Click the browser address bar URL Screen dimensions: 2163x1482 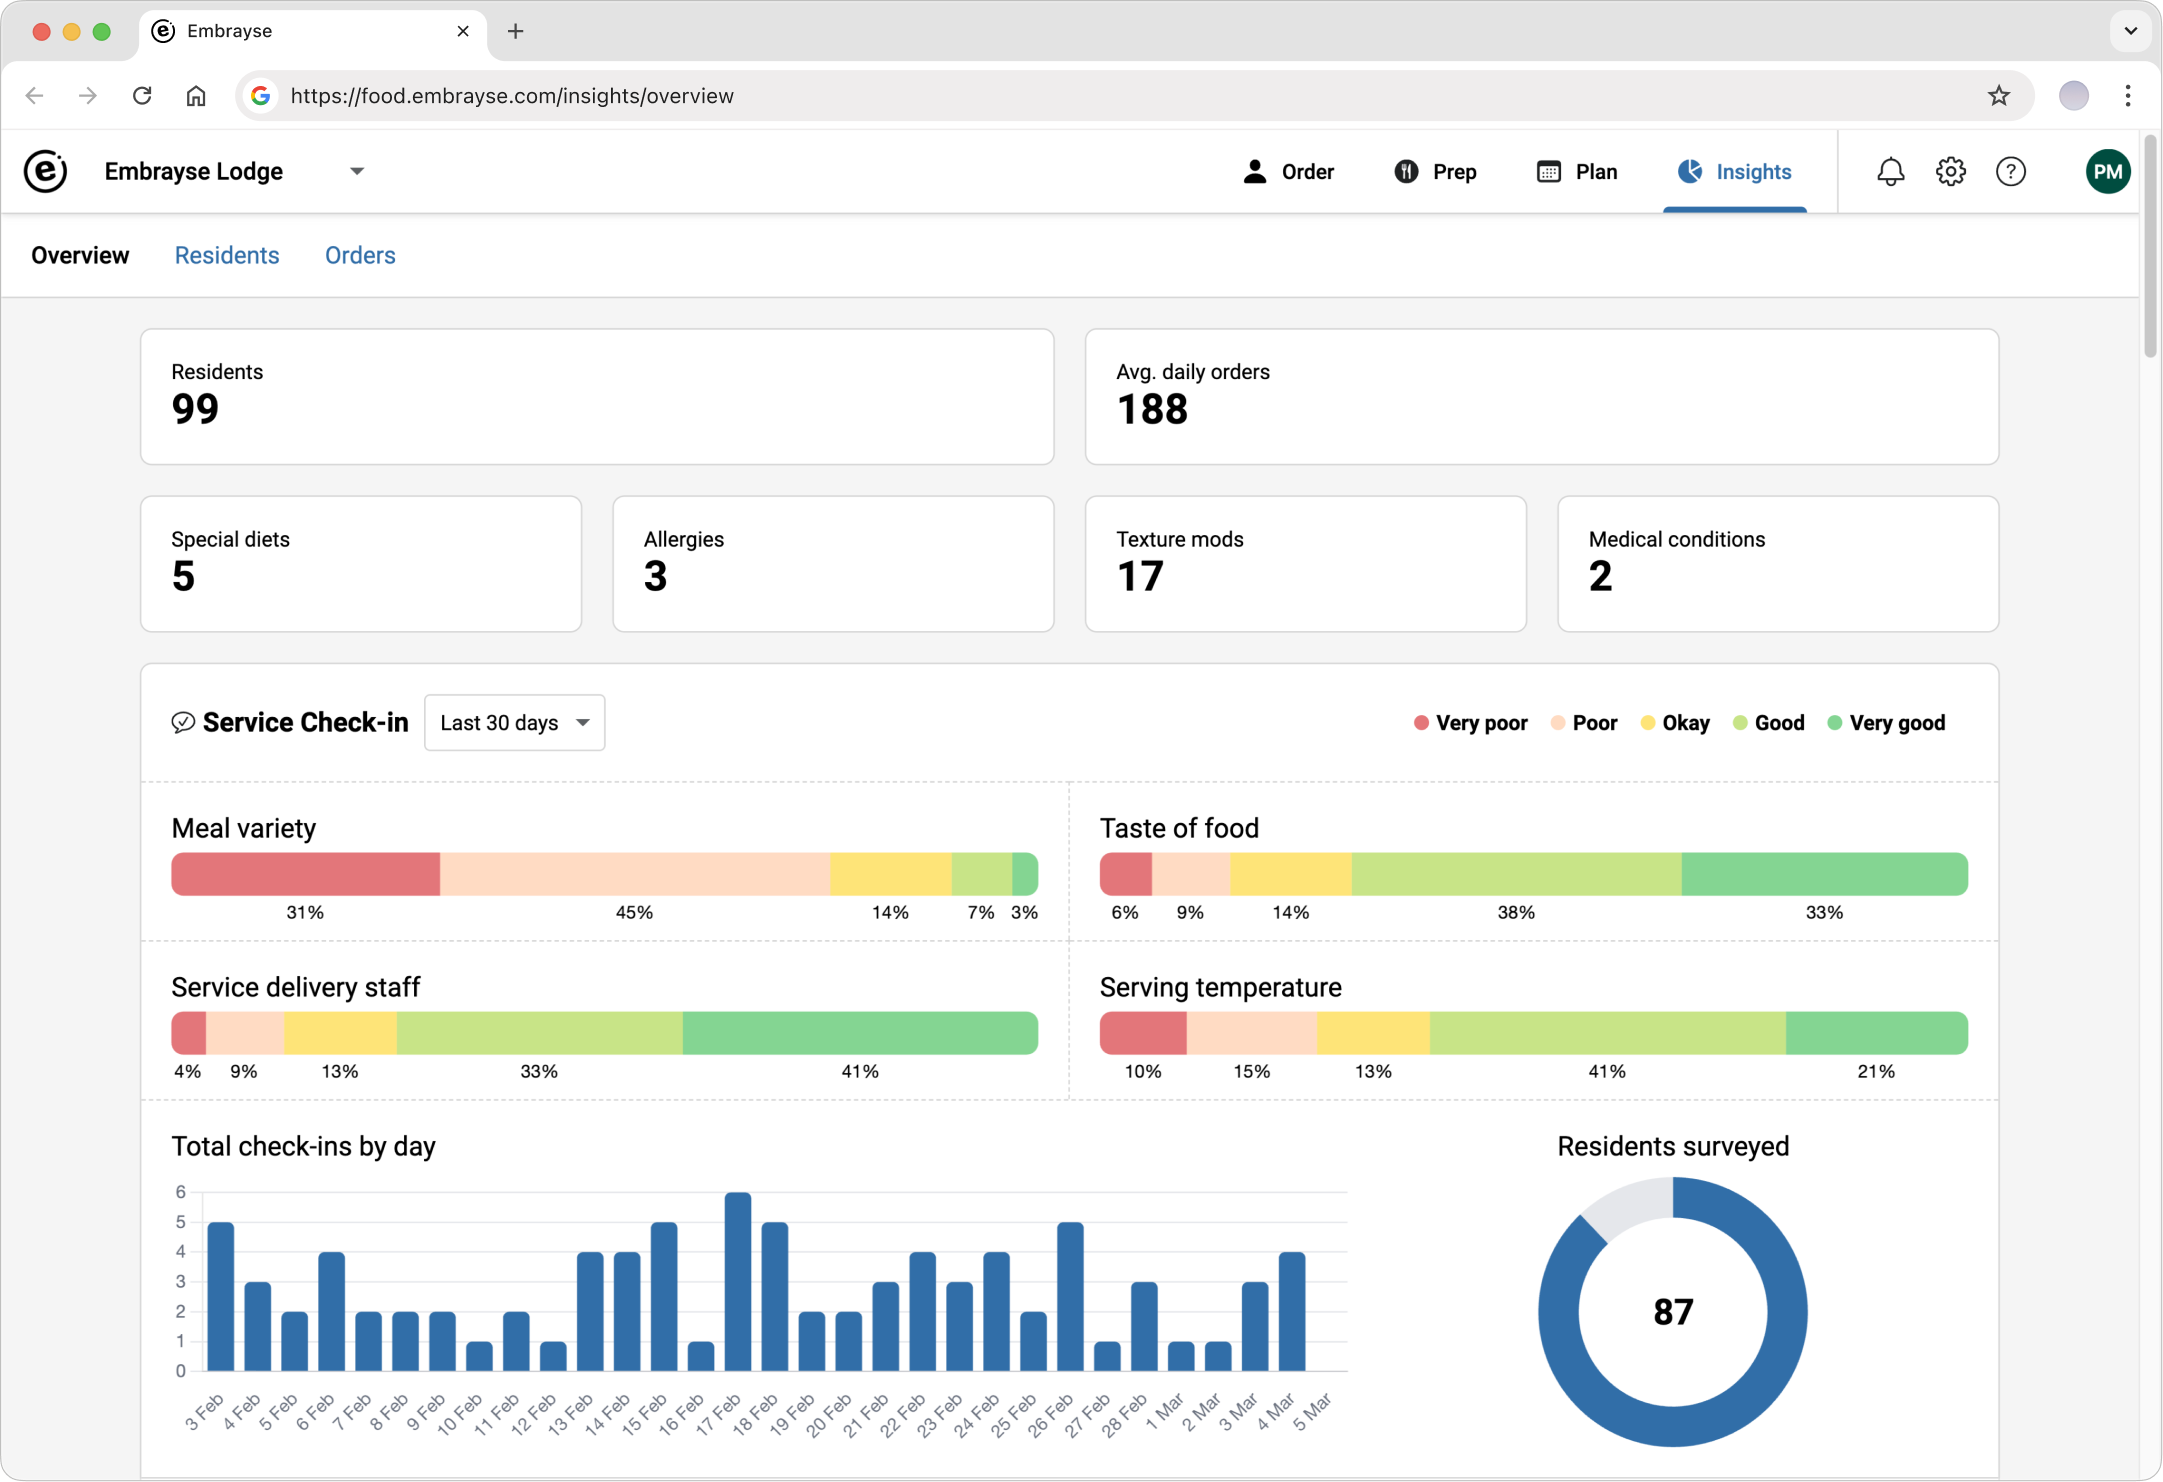(512, 96)
